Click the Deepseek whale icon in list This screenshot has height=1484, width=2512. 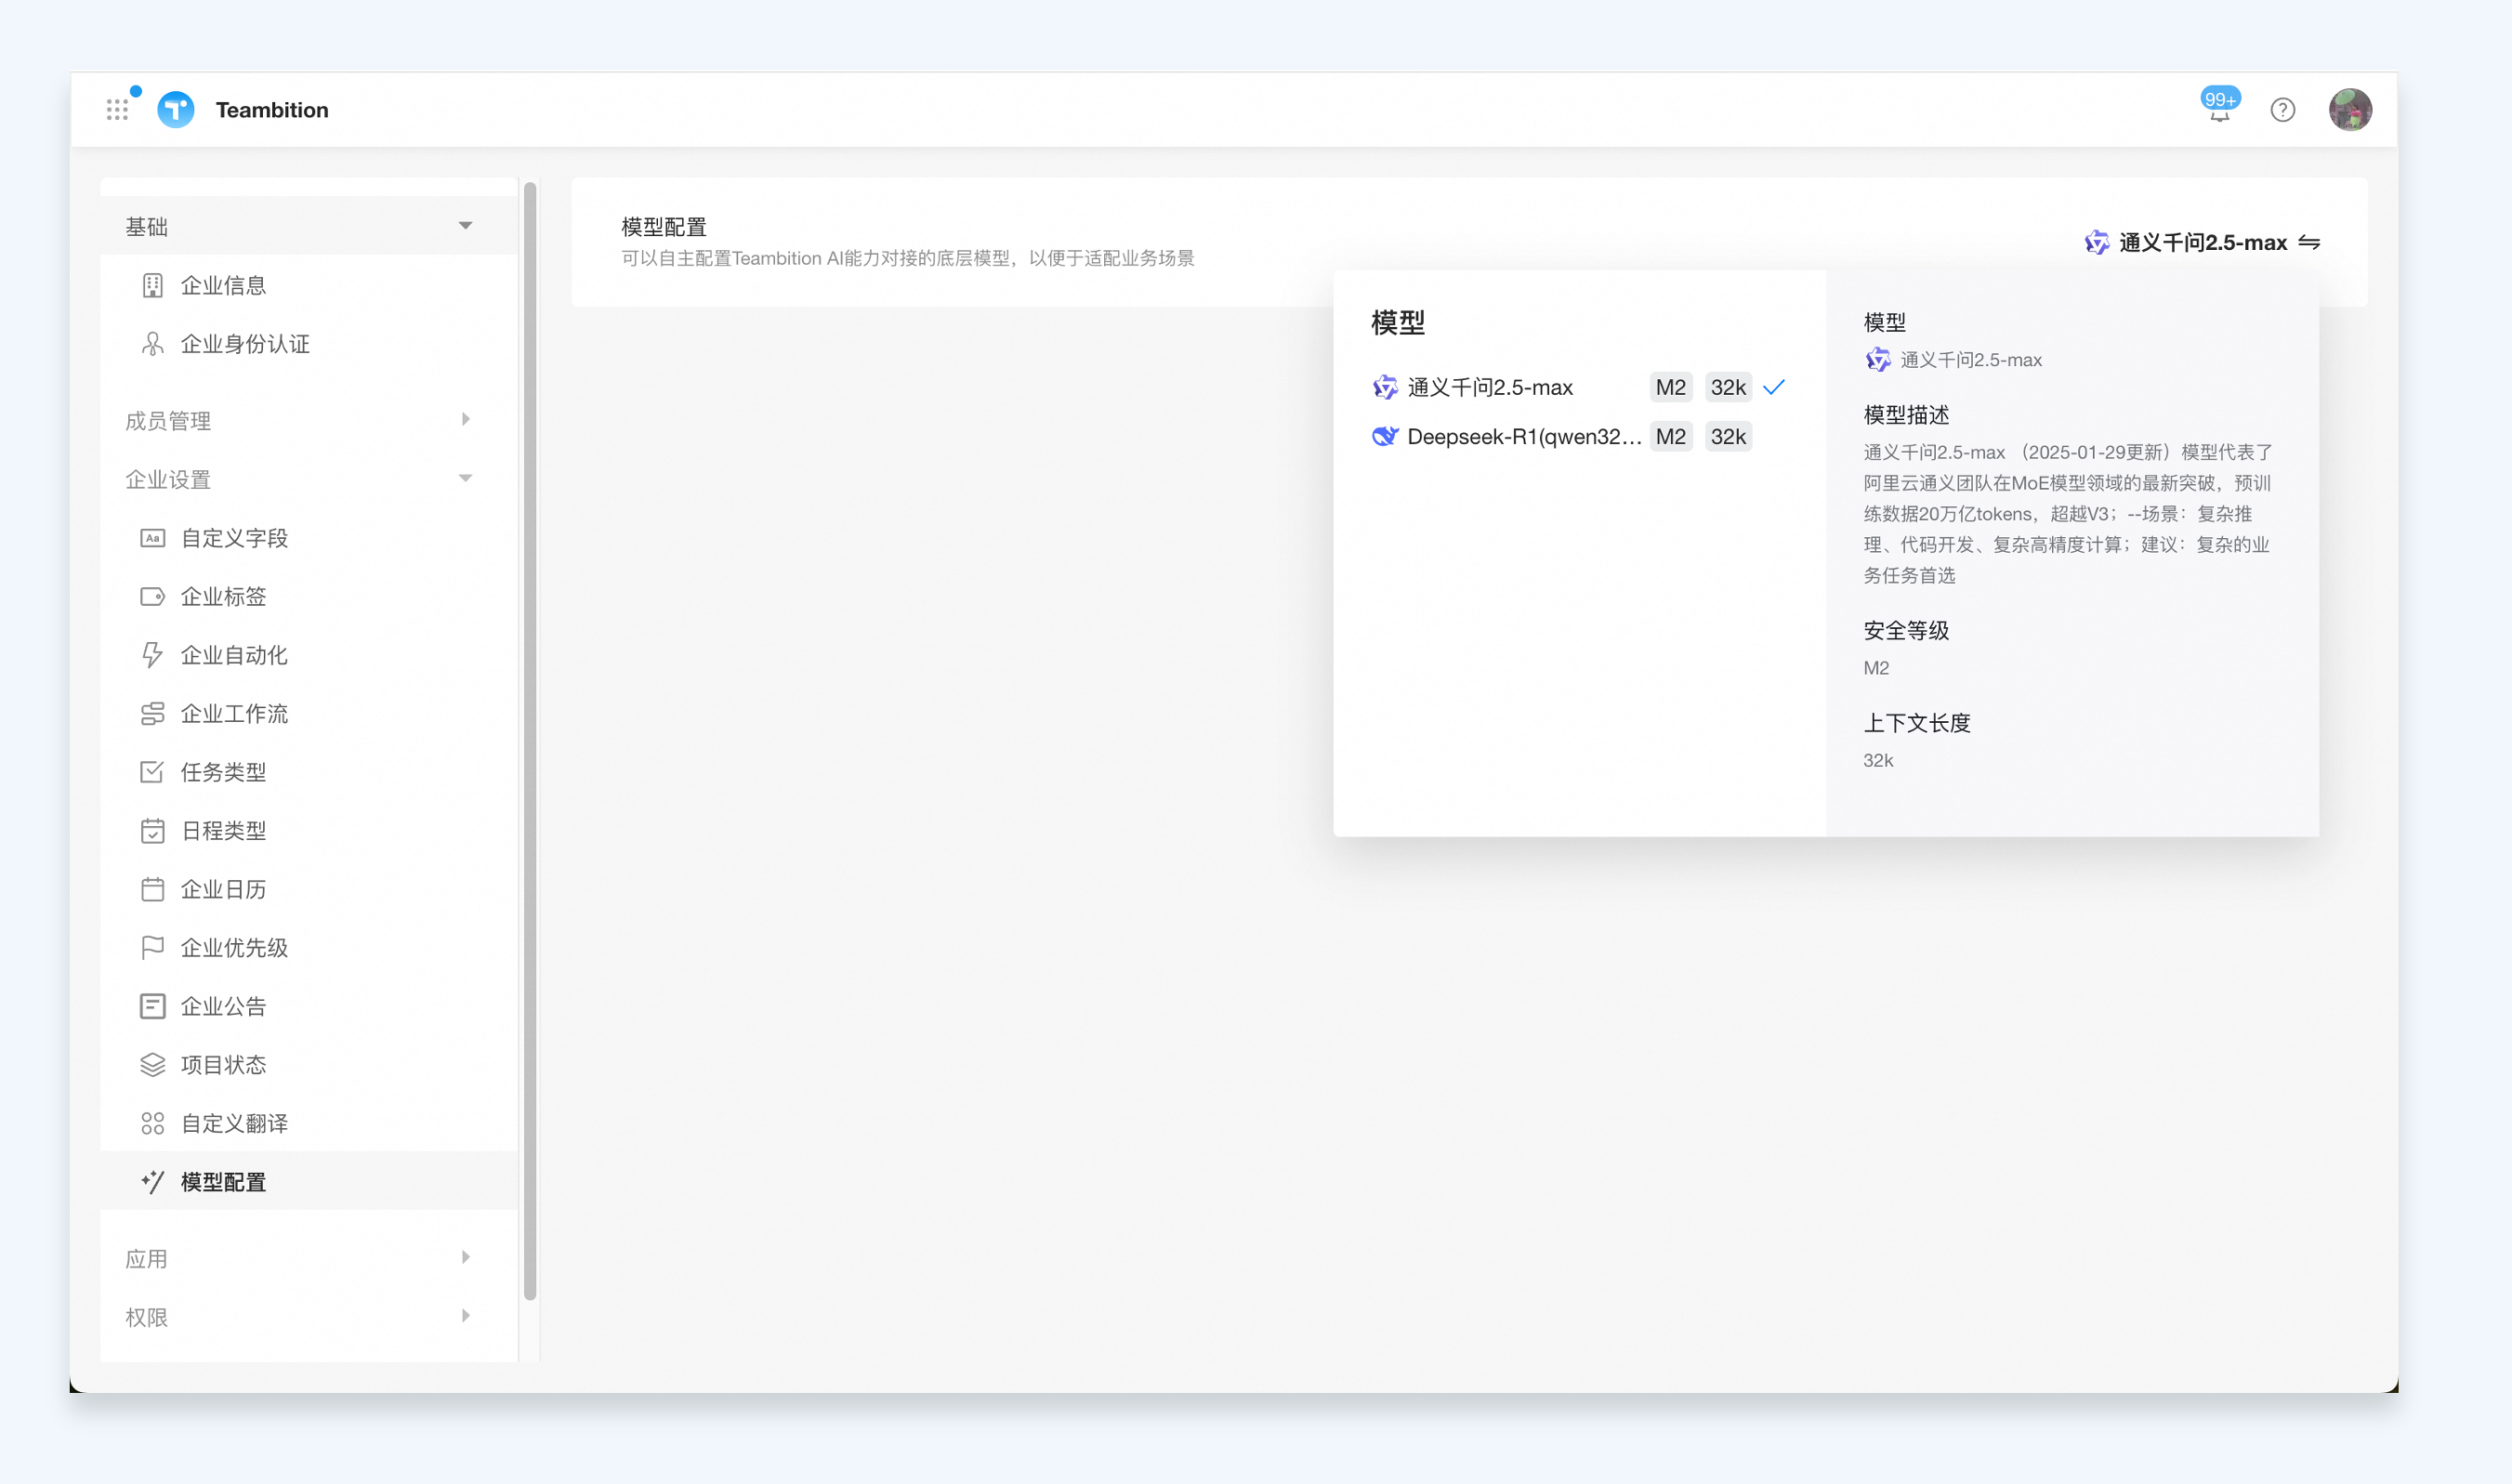[x=1385, y=436]
